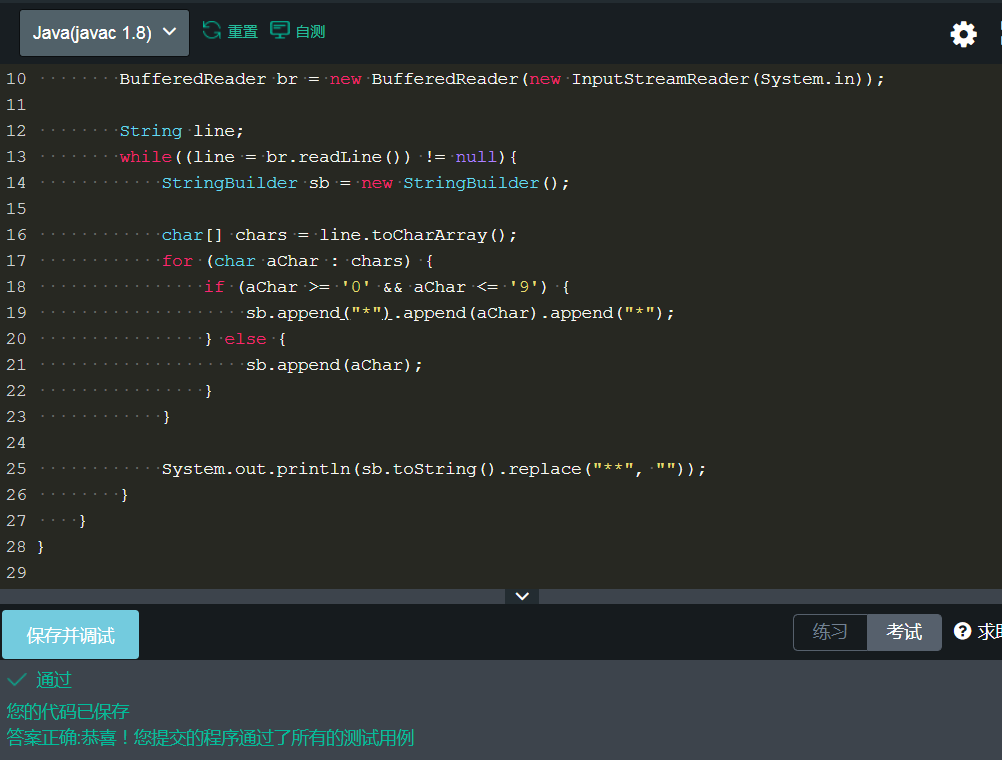The image size is (1002, 760).
Task: Click line number 13 in gutter
Action: click(x=16, y=157)
